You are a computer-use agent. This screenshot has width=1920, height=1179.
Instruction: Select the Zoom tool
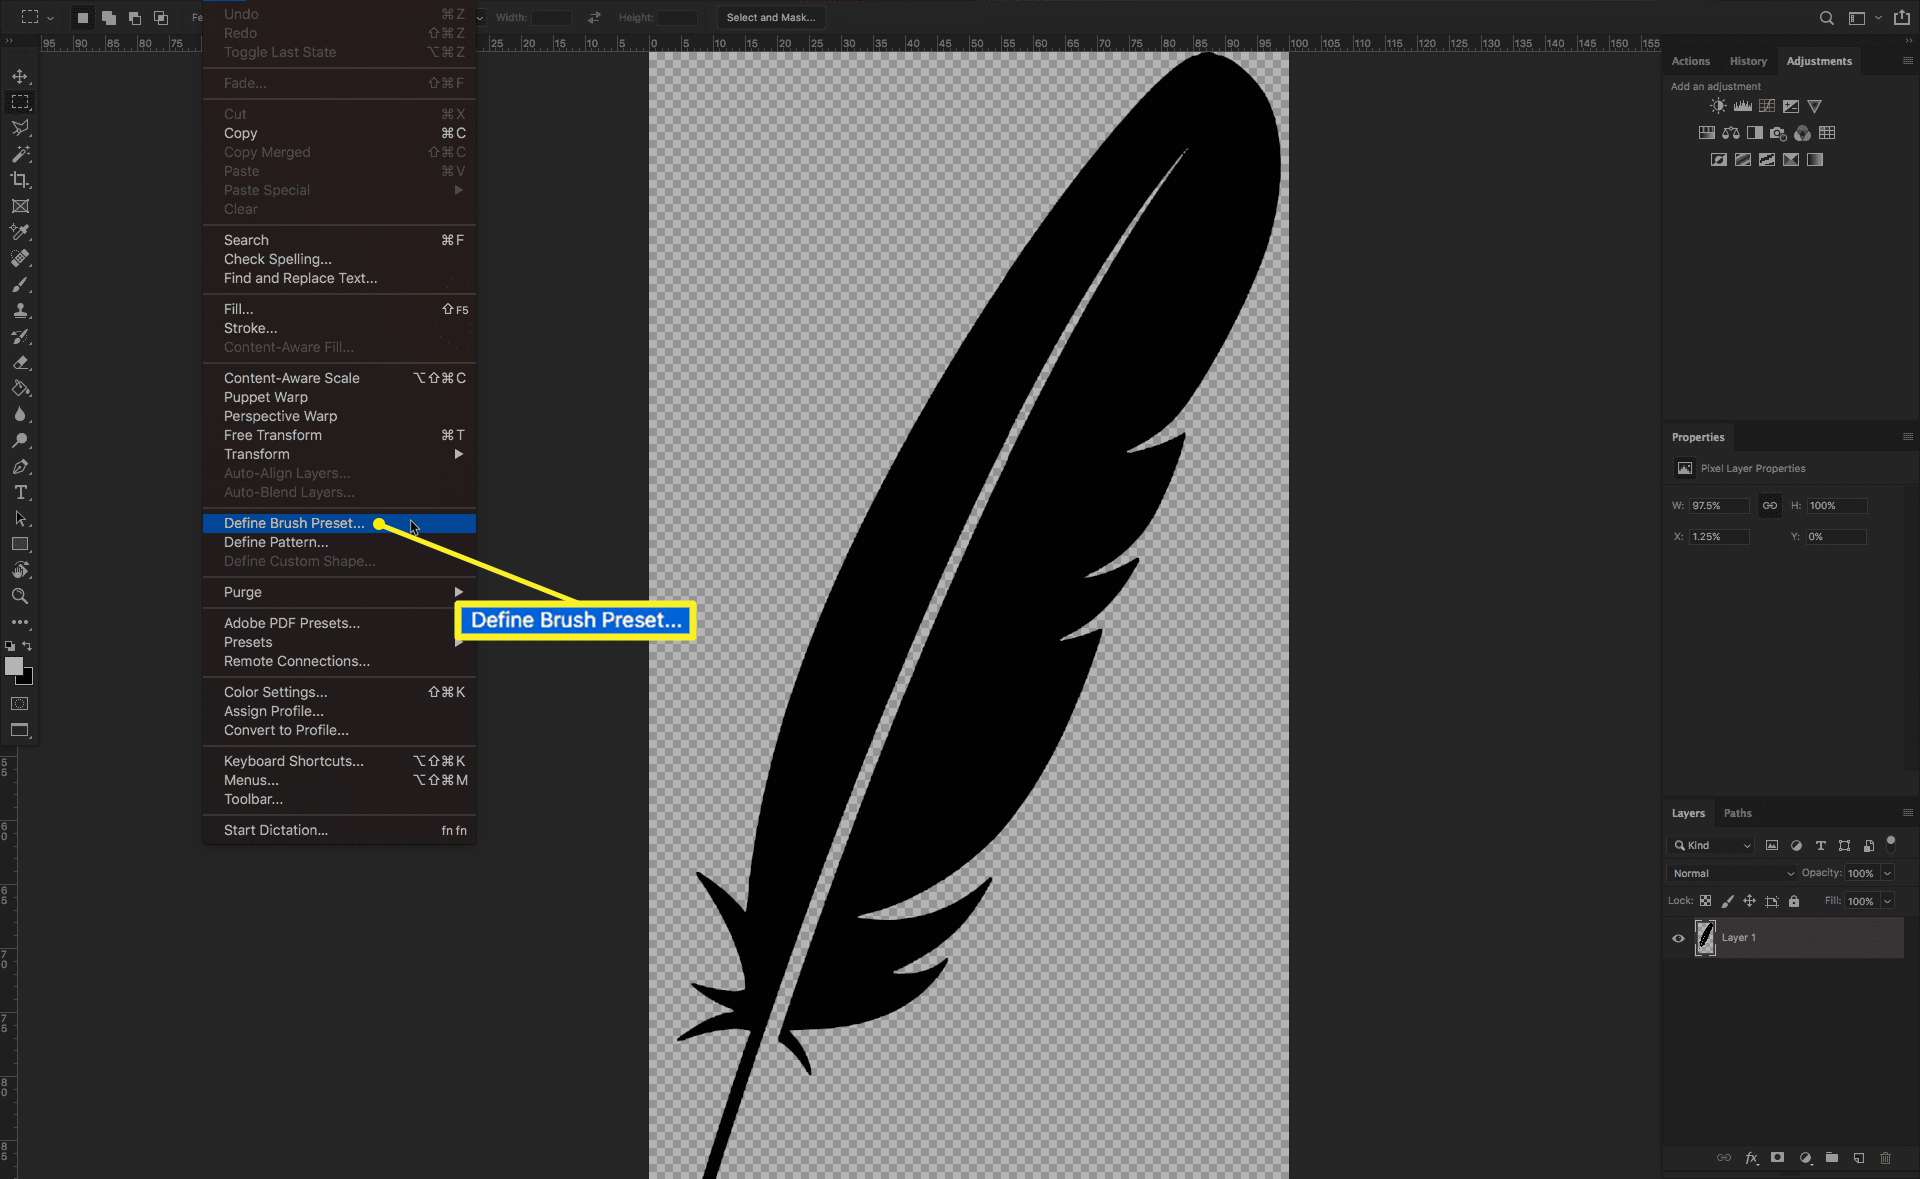tap(19, 595)
